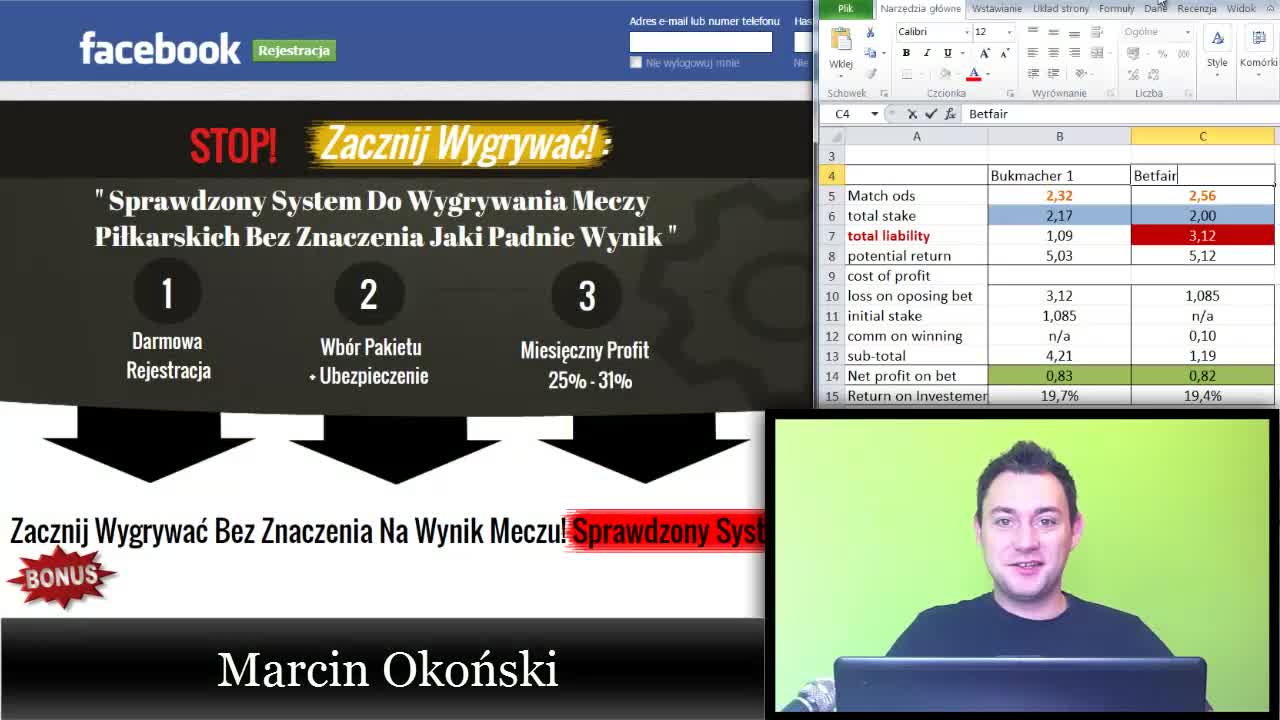Select column B header in Excel

tap(1059, 136)
